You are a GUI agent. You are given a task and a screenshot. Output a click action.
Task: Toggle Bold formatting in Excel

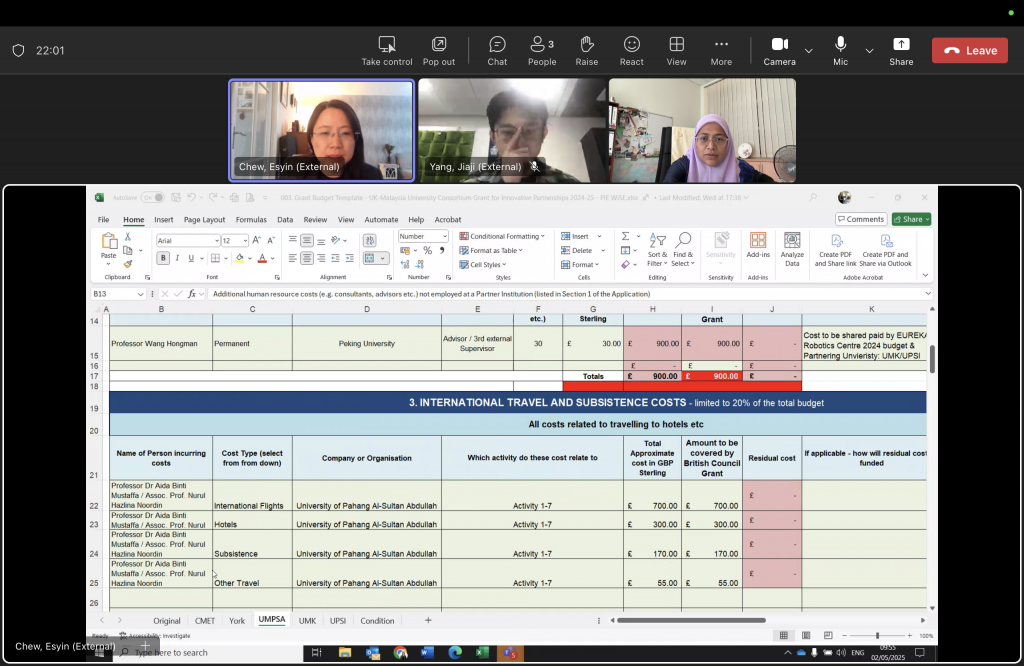tap(163, 258)
